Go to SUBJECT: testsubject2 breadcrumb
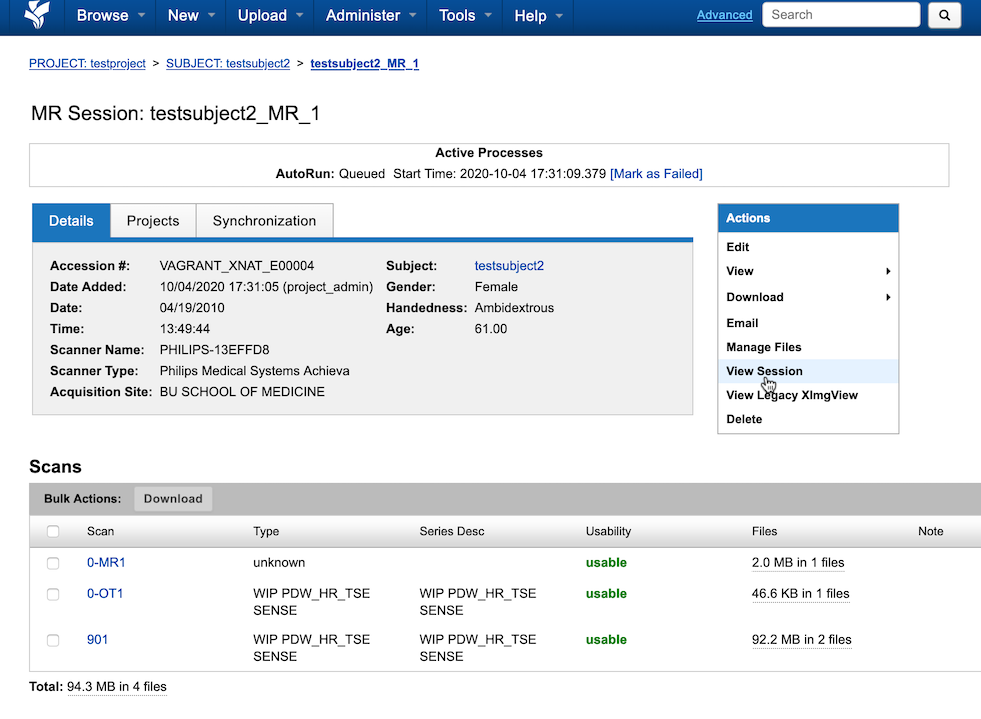Screen dimensions: 981x719 click(228, 63)
